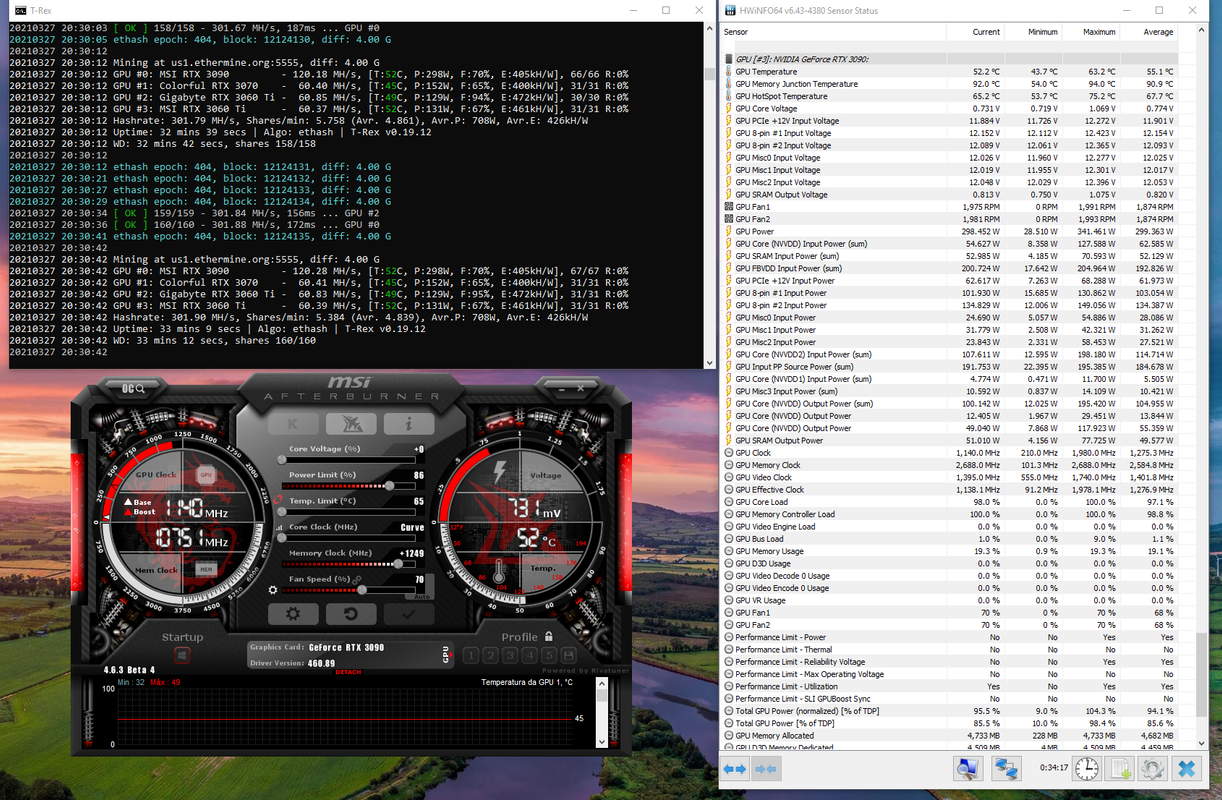Open the voltage-frequency curve editor icon
This screenshot has height=800, width=1222.
(277, 526)
